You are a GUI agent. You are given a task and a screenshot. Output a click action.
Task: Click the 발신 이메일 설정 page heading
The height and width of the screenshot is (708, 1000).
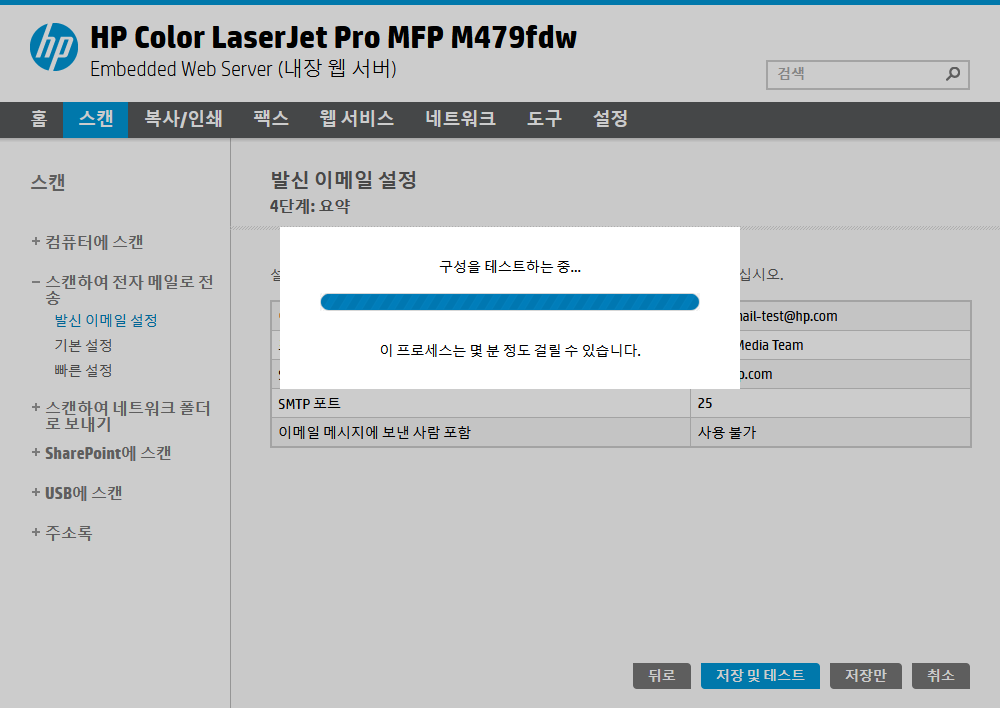[x=344, y=179]
